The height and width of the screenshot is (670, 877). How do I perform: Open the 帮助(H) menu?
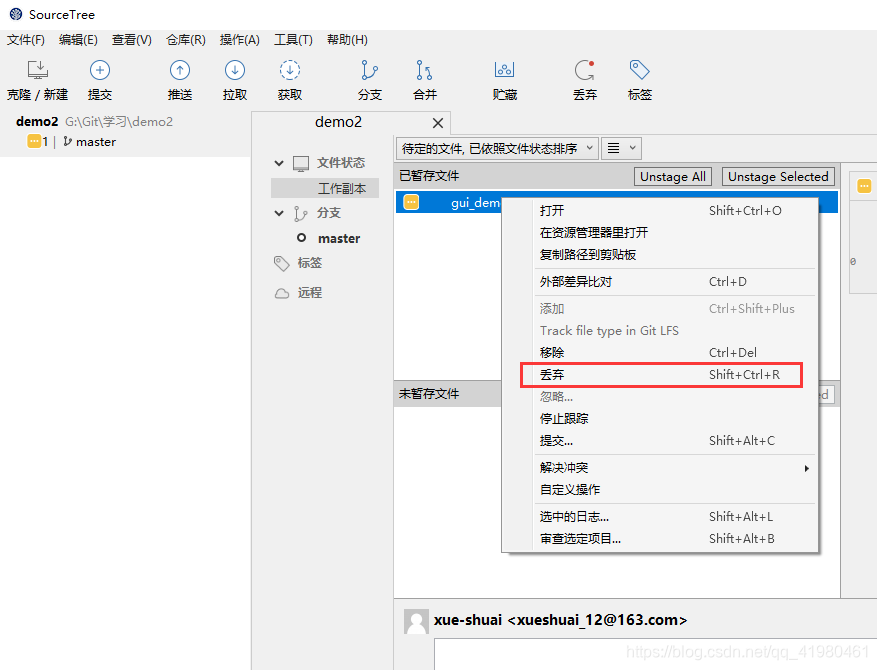coord(347,40)
